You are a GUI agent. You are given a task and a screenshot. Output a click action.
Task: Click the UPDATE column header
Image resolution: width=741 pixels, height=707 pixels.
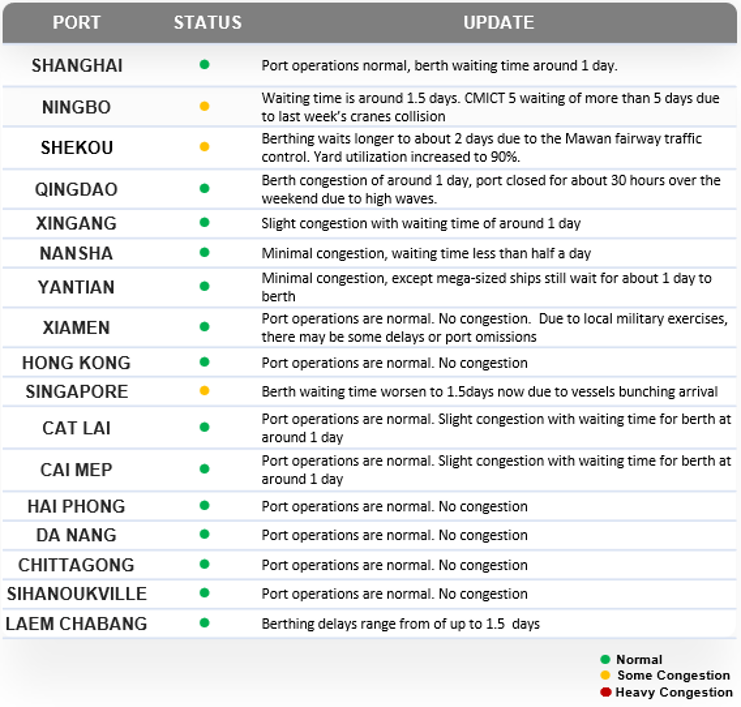[x=499, y=22]
